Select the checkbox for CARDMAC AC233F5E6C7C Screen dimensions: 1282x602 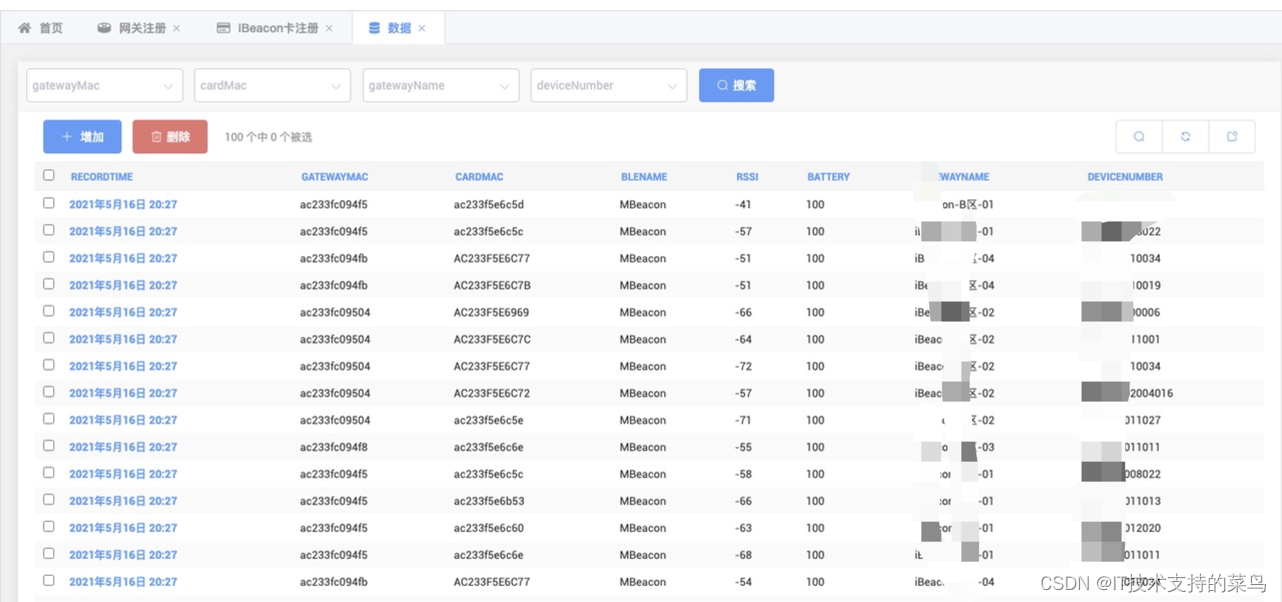coord(48,338)
